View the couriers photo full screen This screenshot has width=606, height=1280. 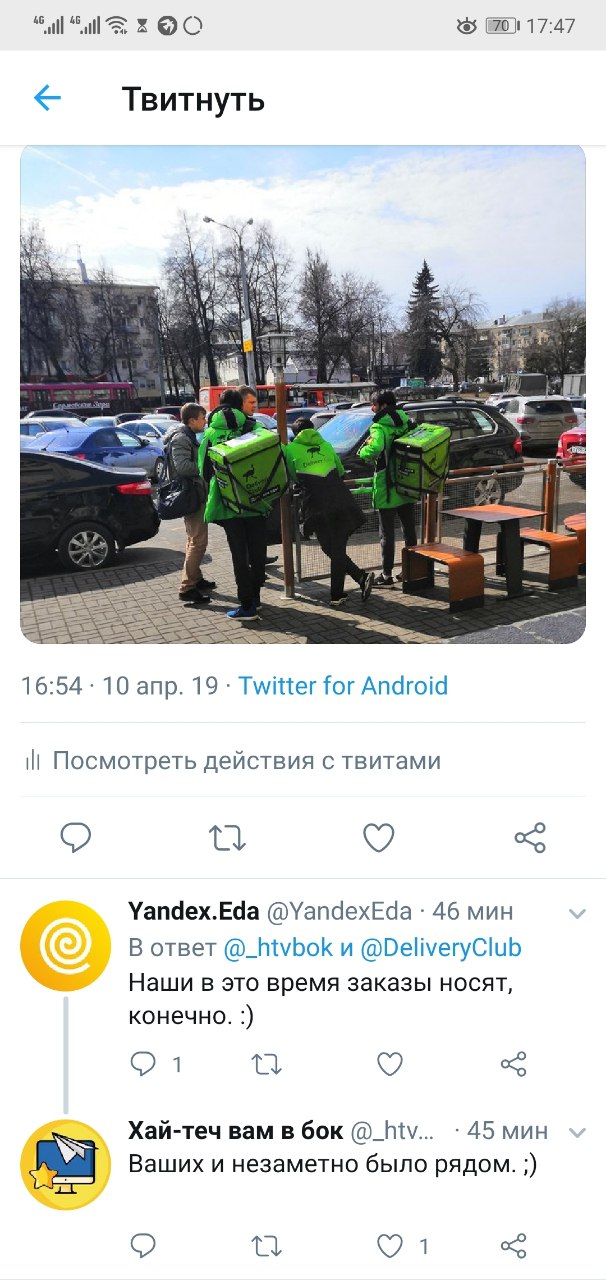[x=303, y=394]
